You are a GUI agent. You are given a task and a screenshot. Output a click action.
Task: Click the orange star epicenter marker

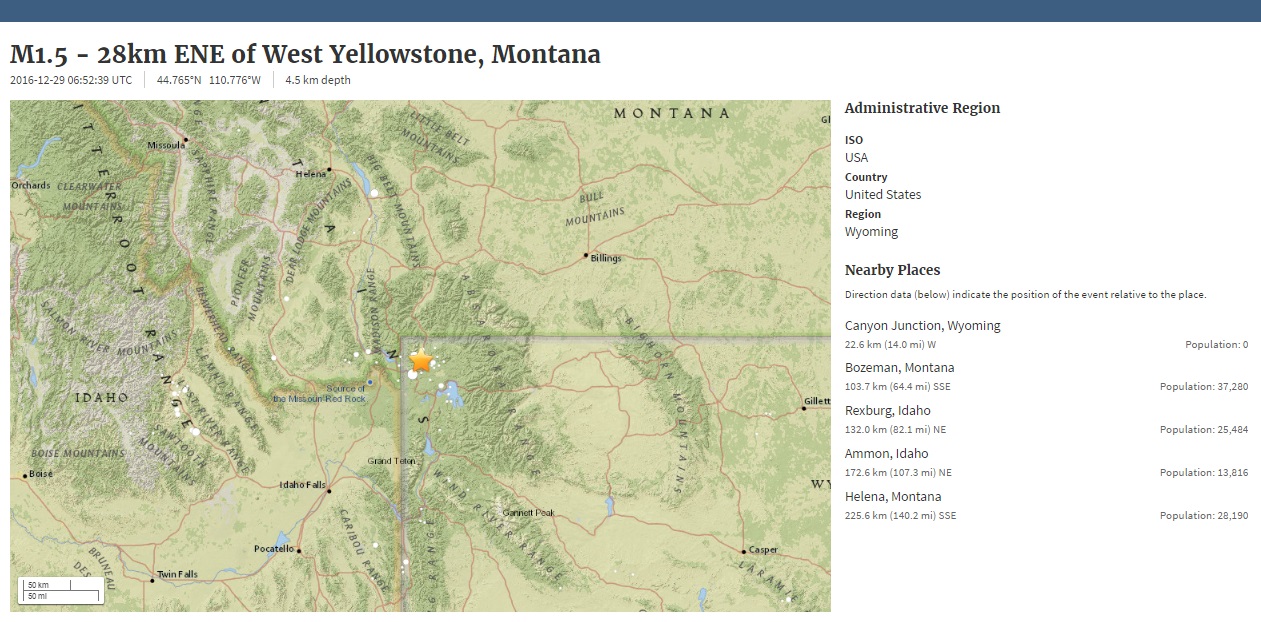[421, 360]
